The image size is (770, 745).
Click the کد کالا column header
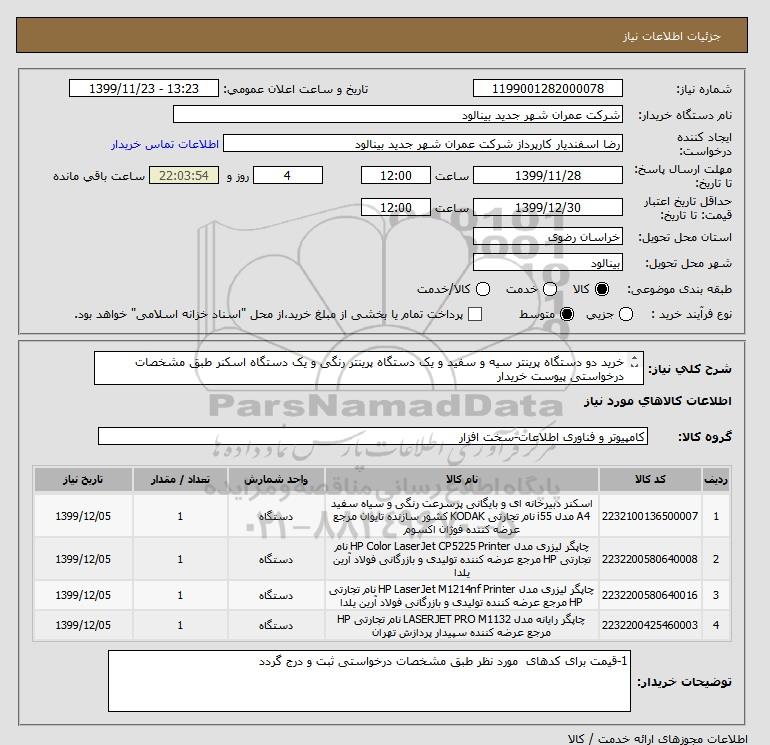650,479
